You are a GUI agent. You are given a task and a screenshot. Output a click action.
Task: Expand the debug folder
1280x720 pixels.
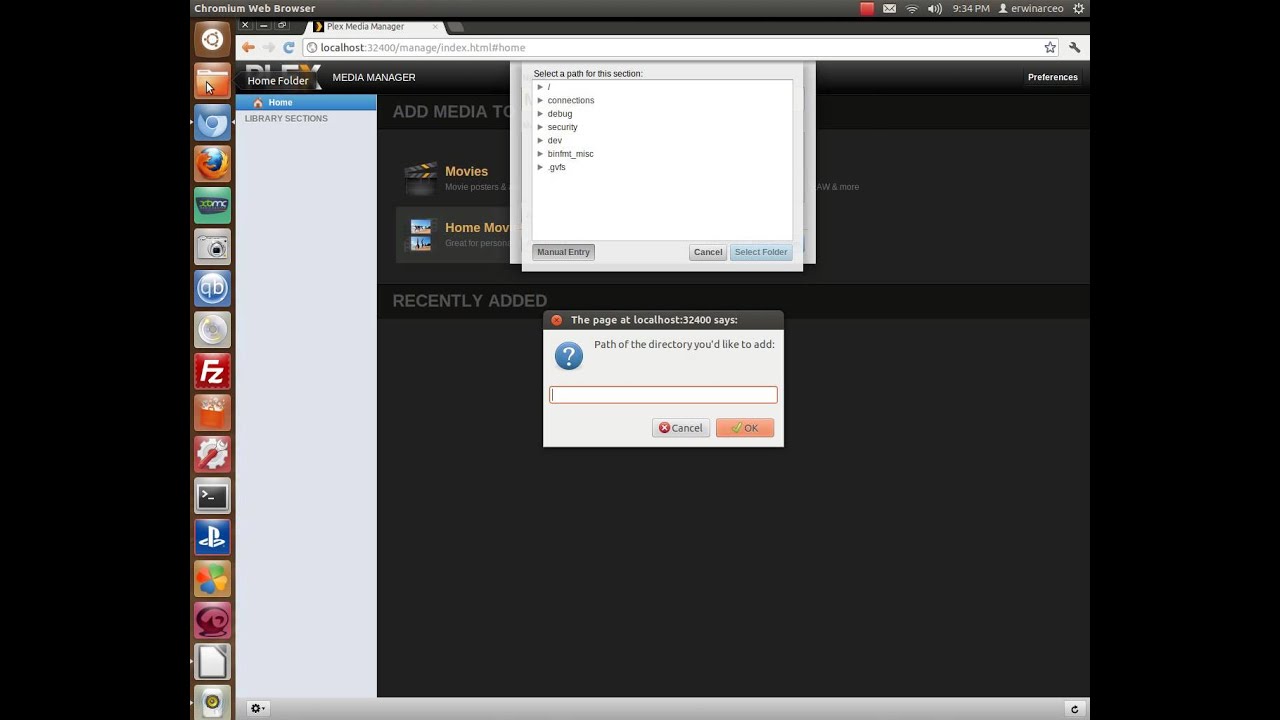tap(540, 114)
